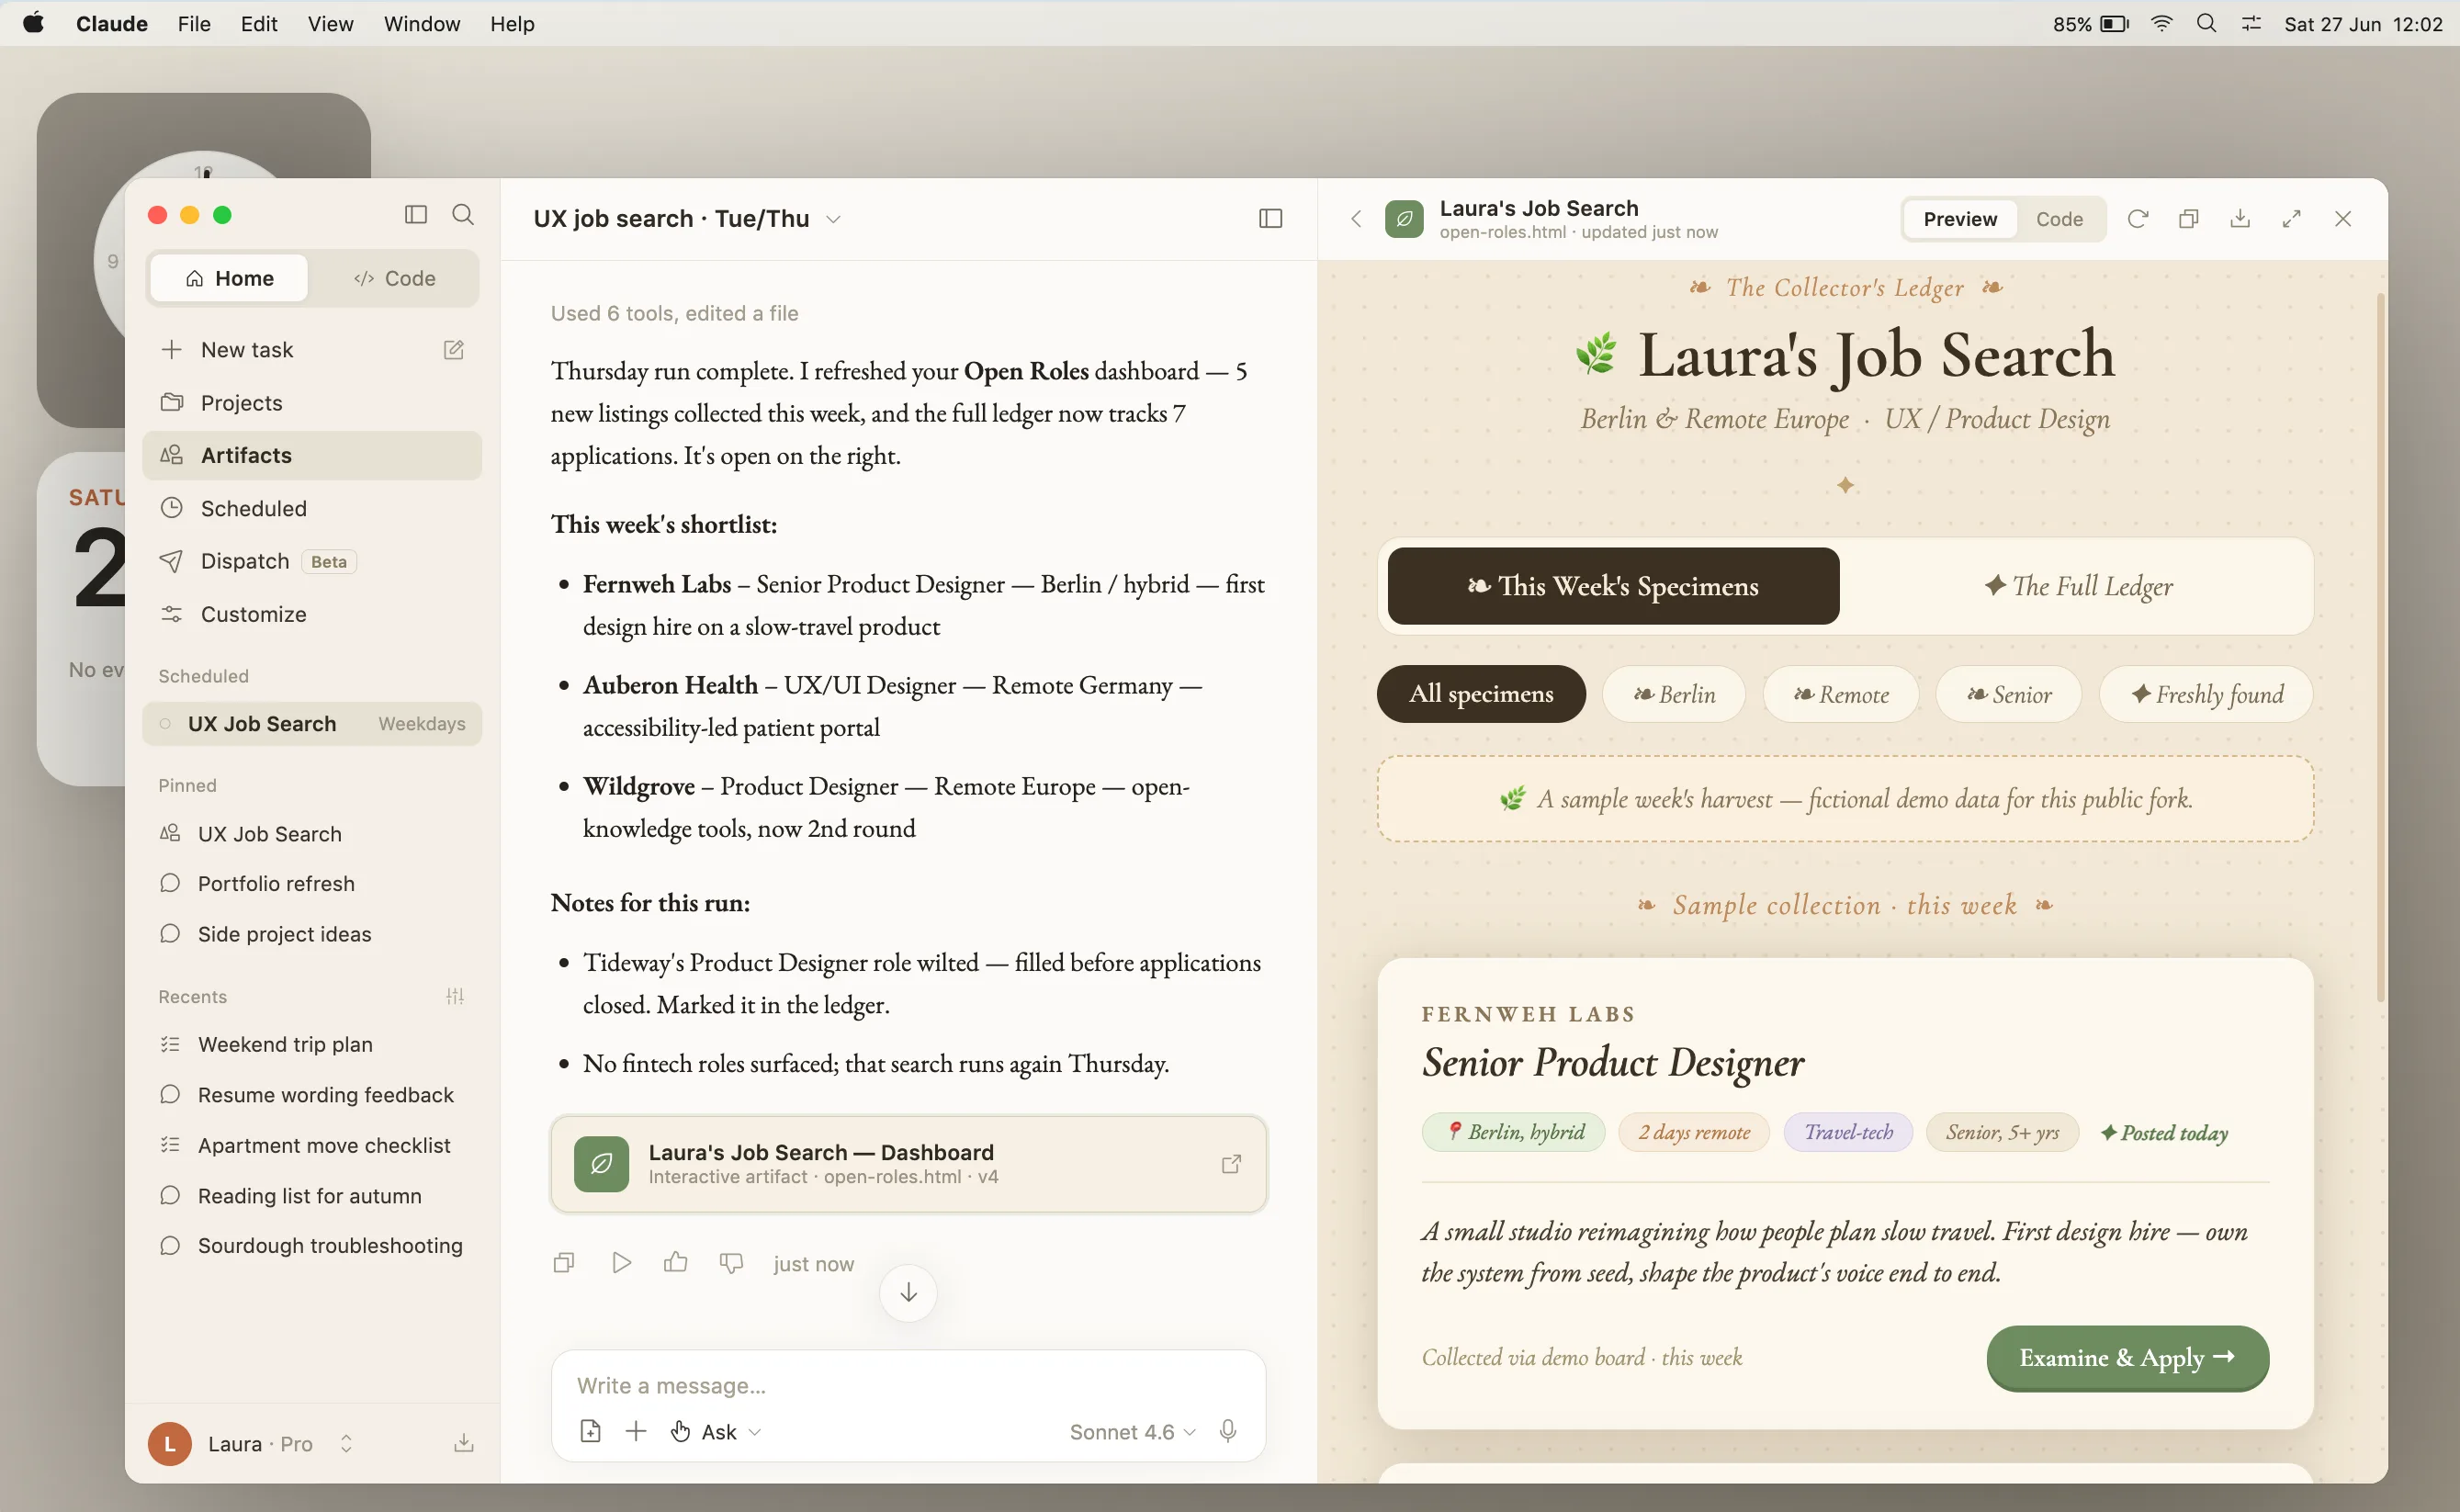This screenshot has width=2460, height=1512.
Task: Open Wi-Fi status menu
Action: (2162, 24)
